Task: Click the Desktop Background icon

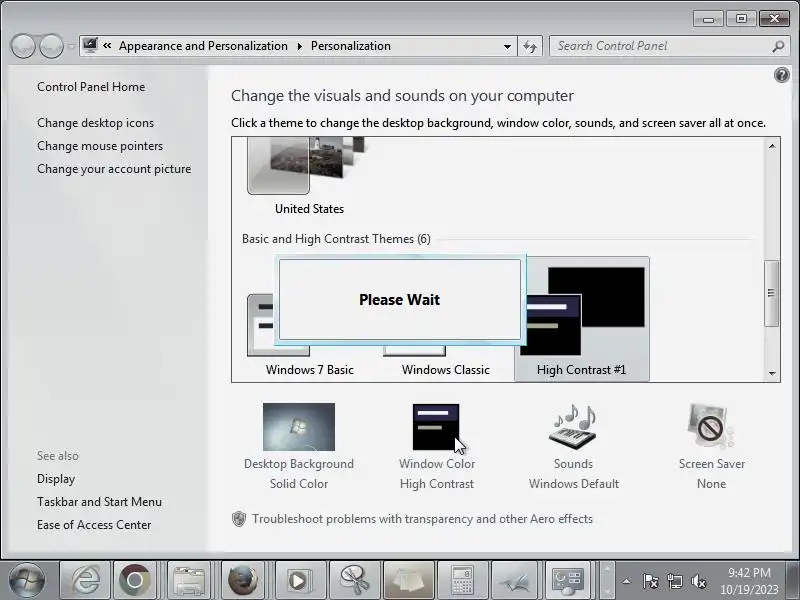Action: [299, 427]
